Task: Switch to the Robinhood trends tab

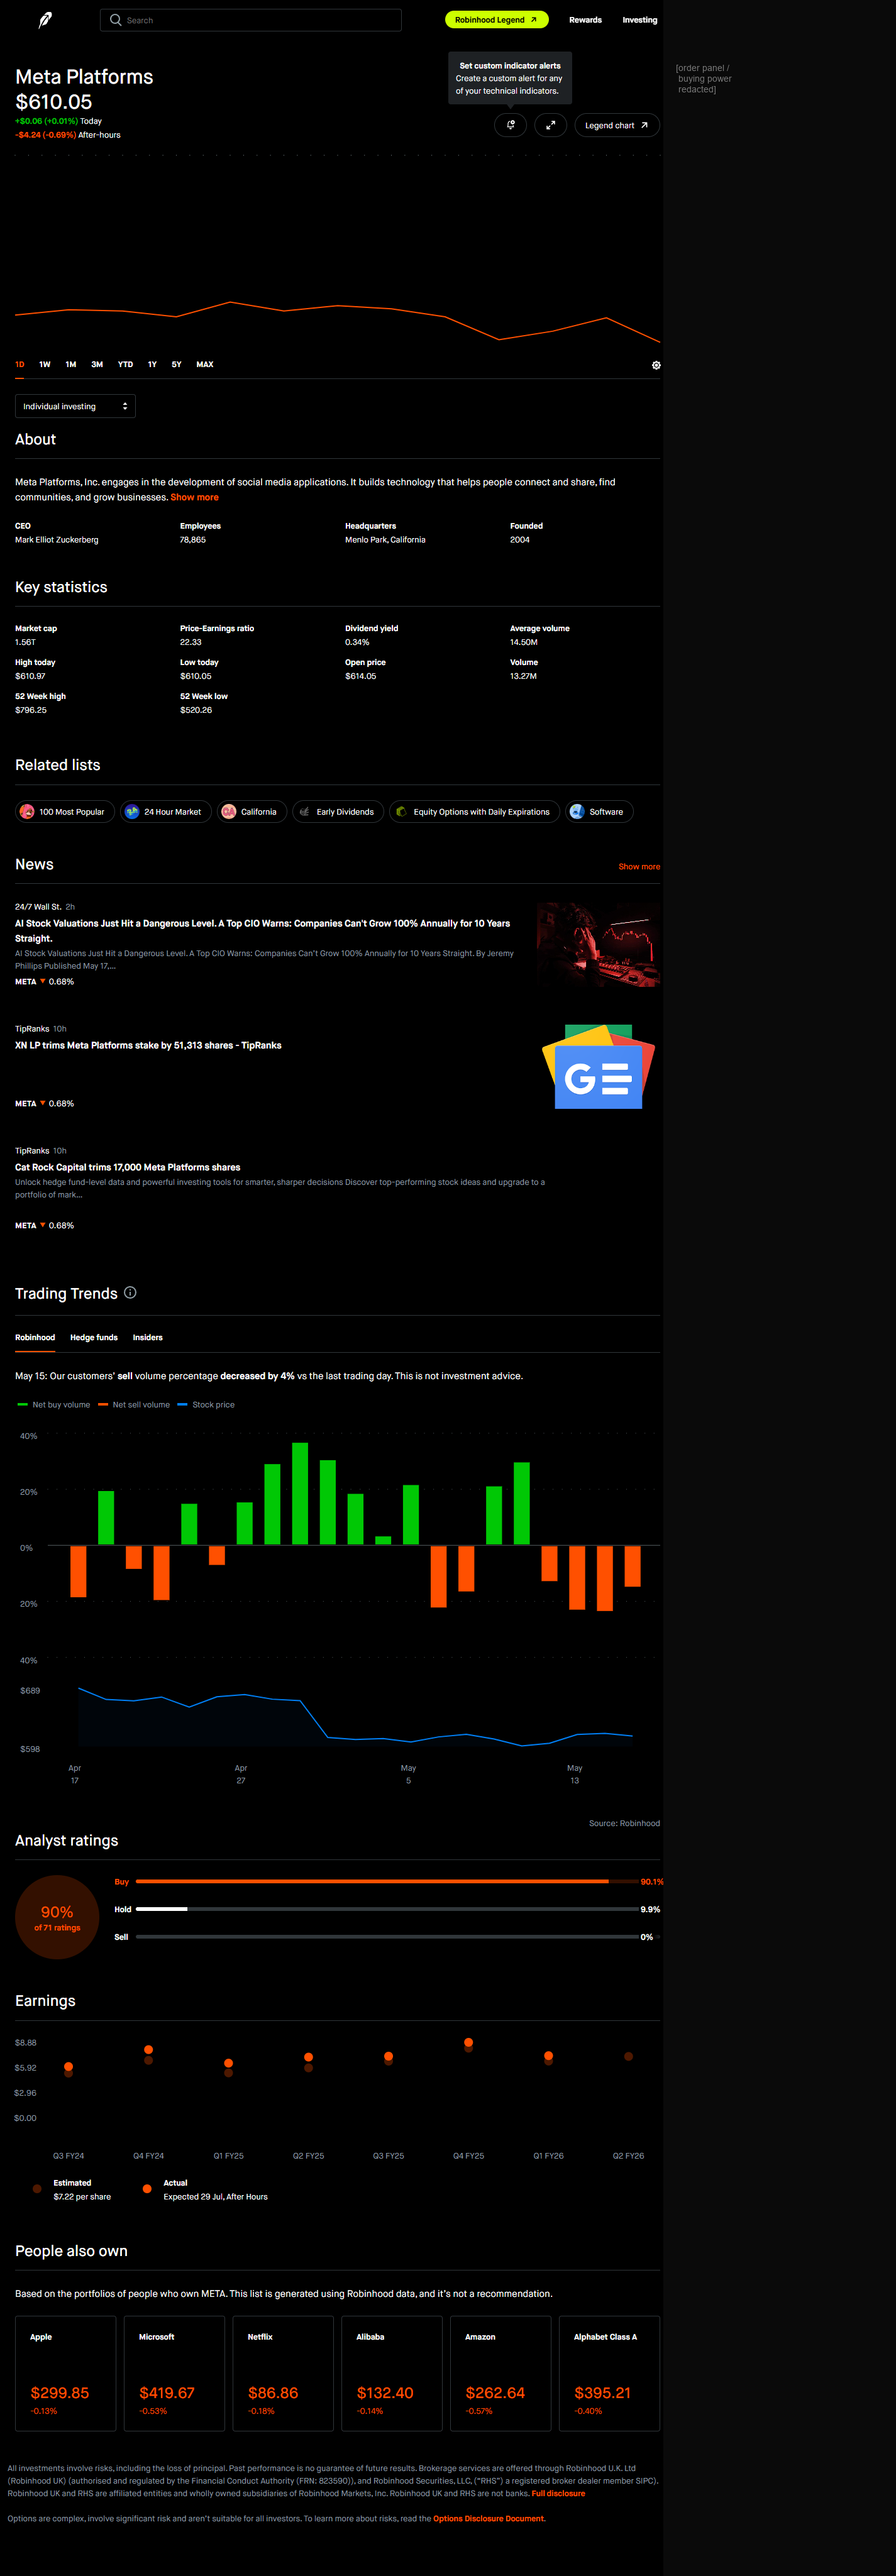Action: coord(35,1337)
